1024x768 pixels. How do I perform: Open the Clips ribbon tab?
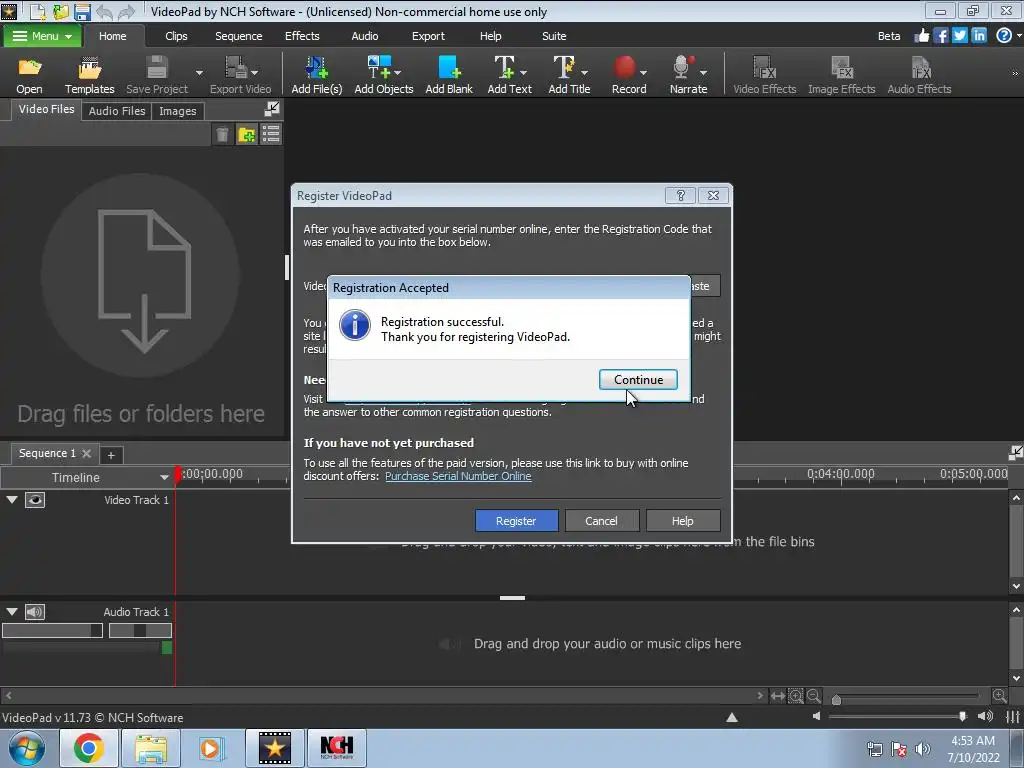point(176,36)
